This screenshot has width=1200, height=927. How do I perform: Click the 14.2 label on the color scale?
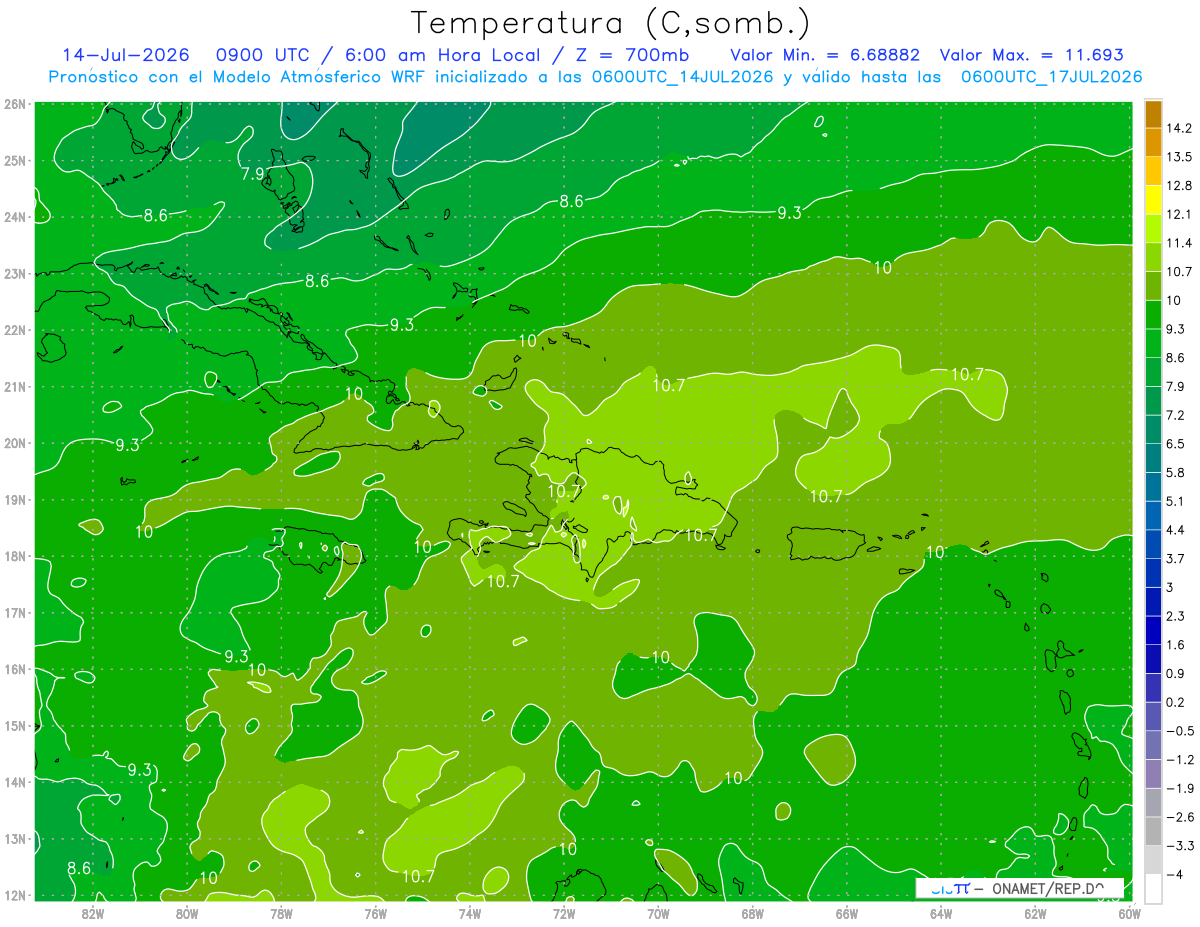click(x=1179, y=128)
